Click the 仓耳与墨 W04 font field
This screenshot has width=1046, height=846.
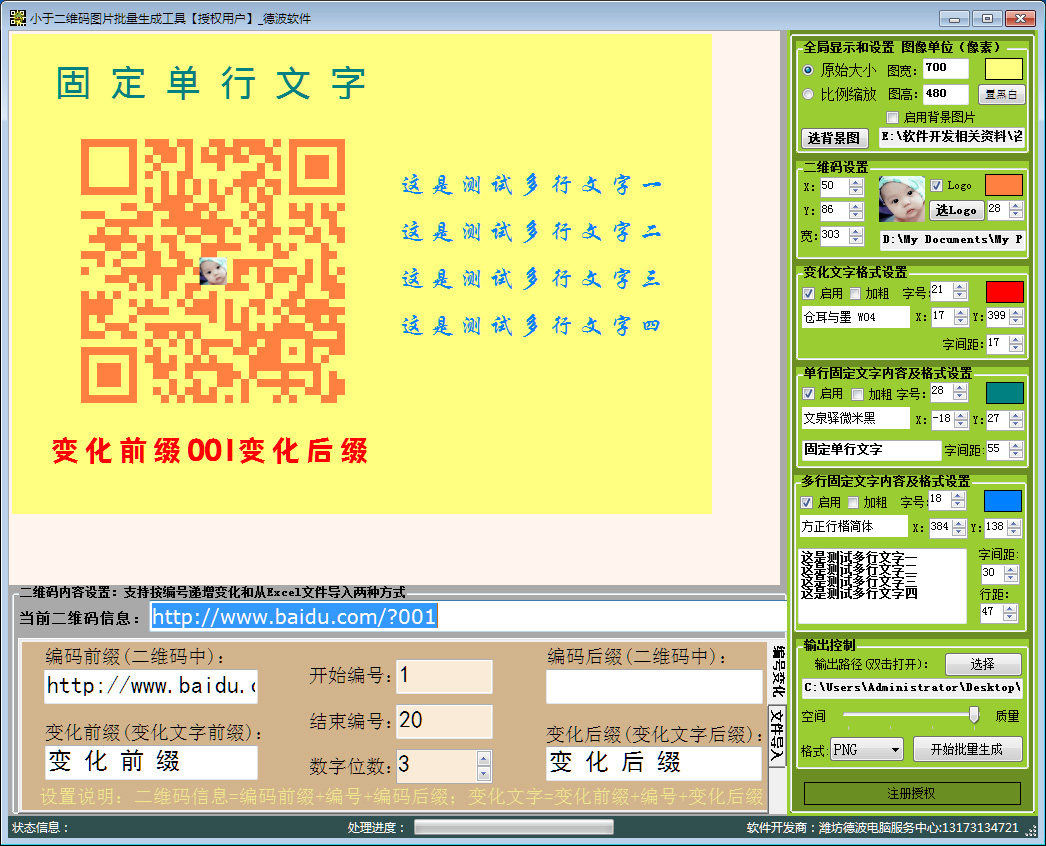pos(855,317)
